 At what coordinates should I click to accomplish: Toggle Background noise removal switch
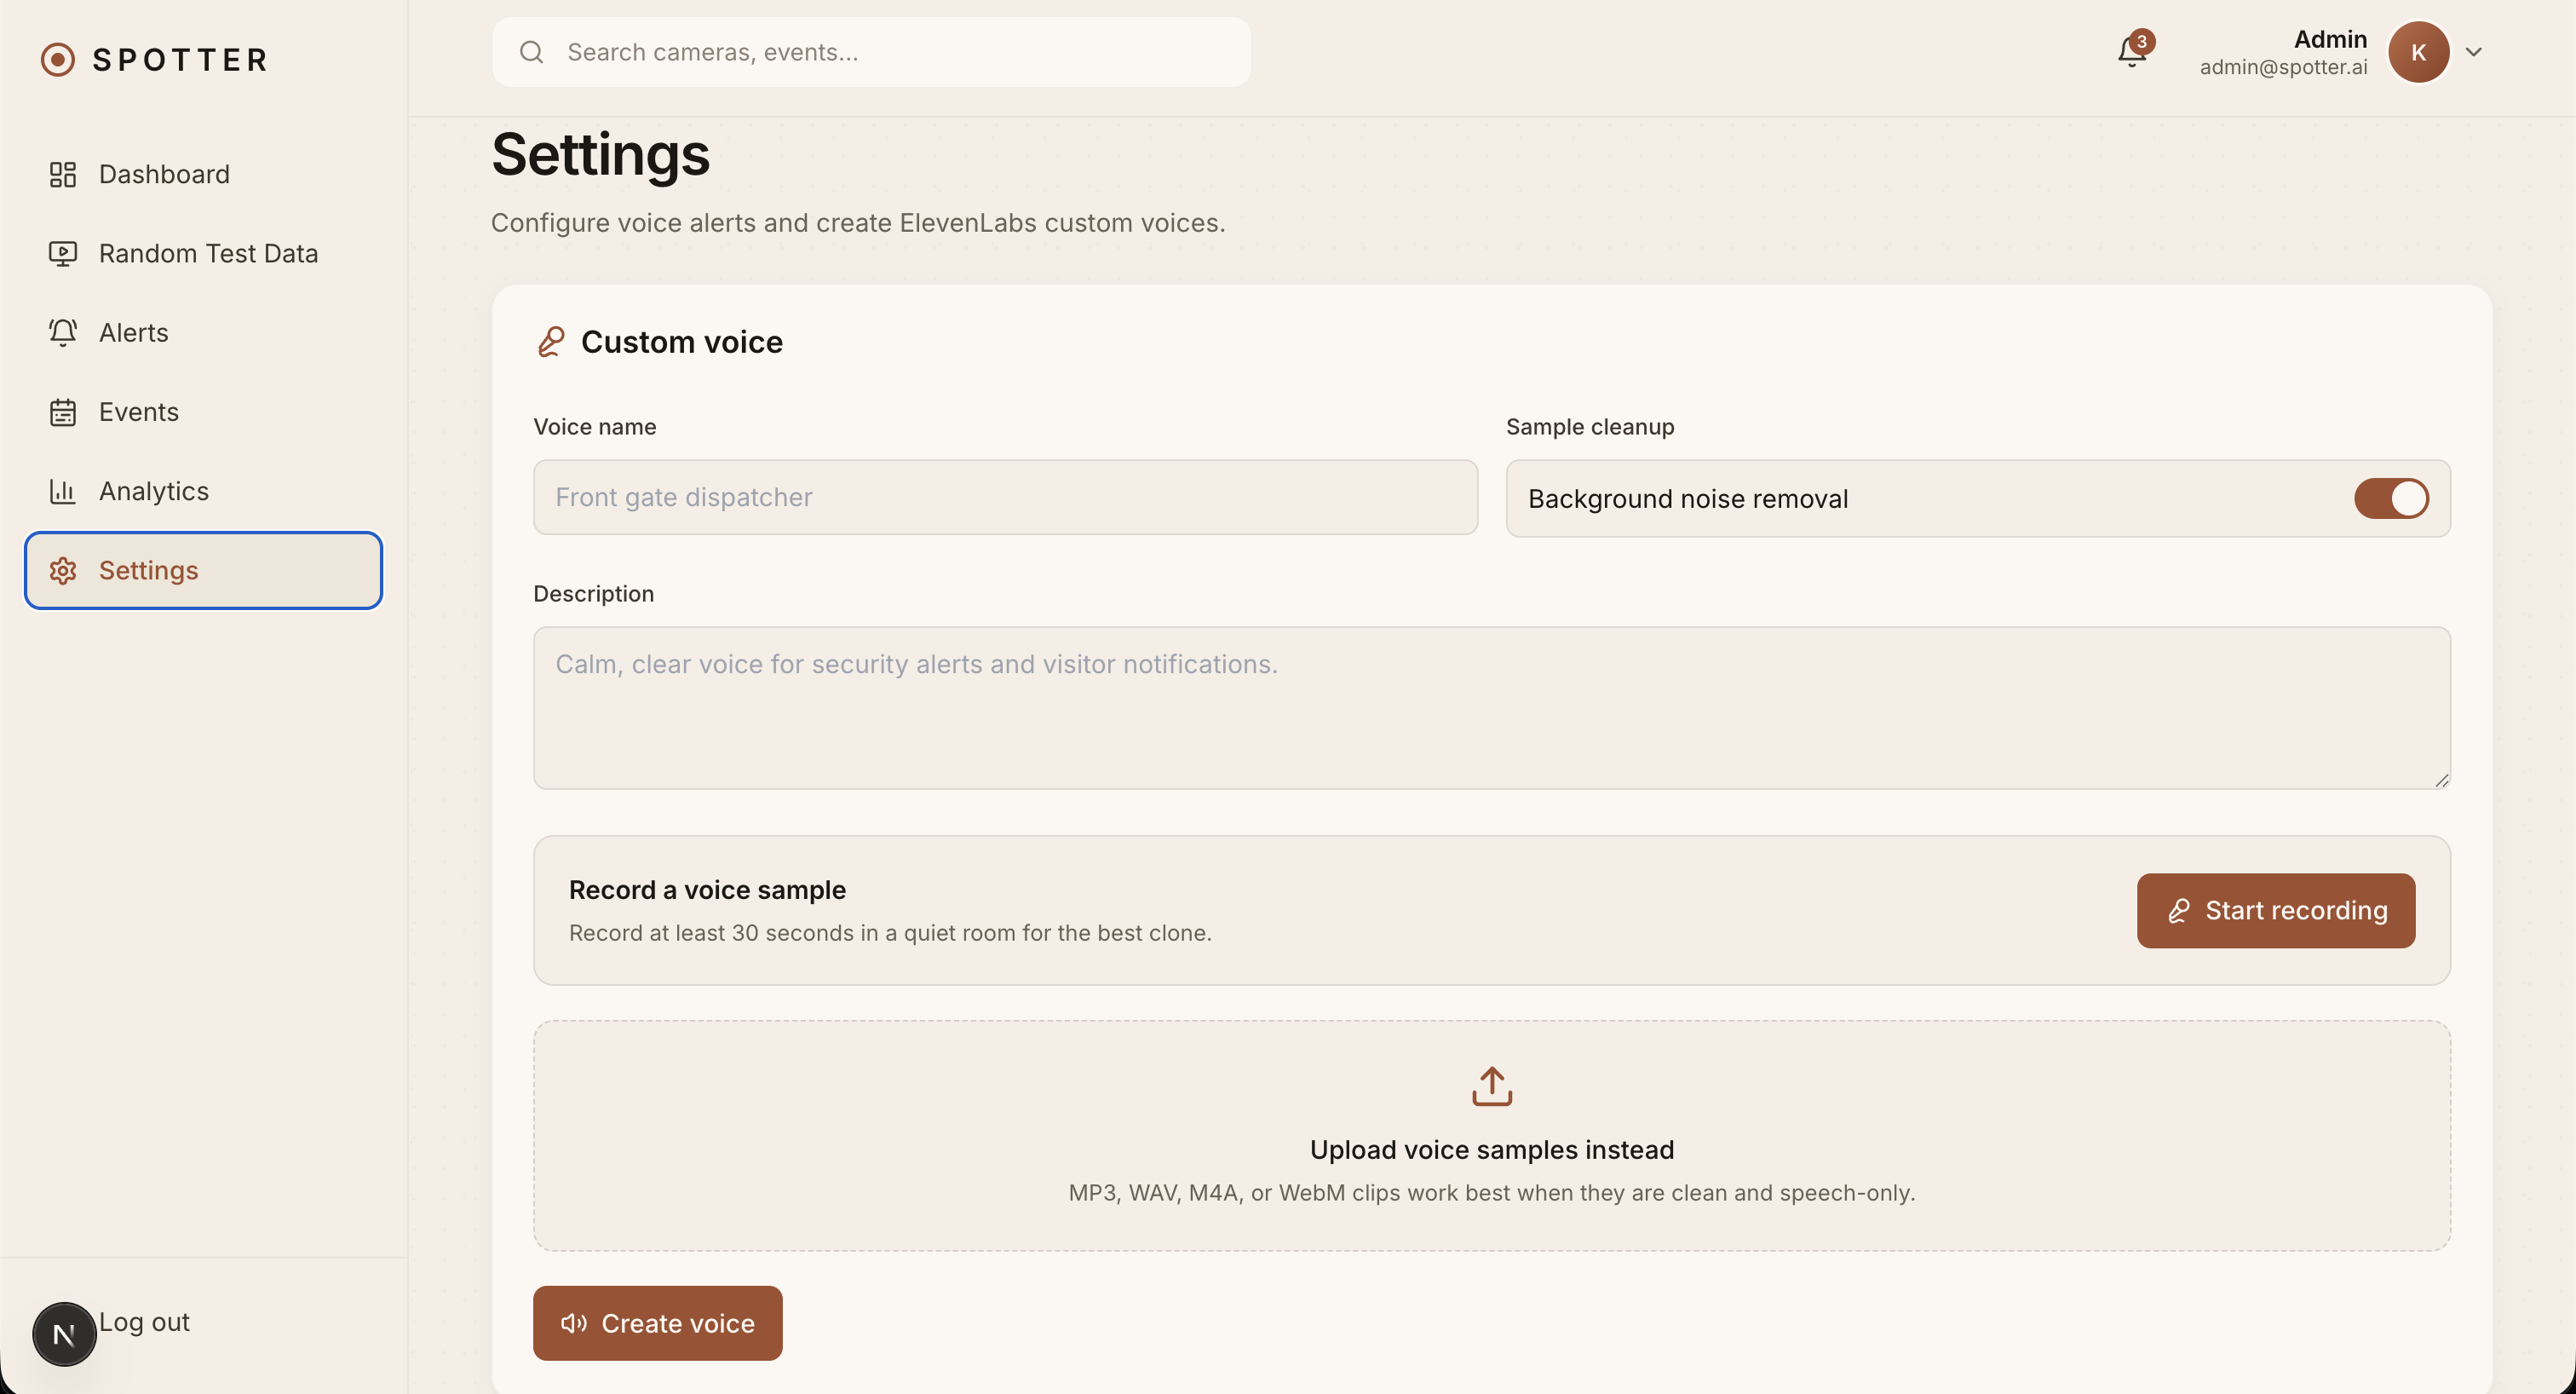2390,498
